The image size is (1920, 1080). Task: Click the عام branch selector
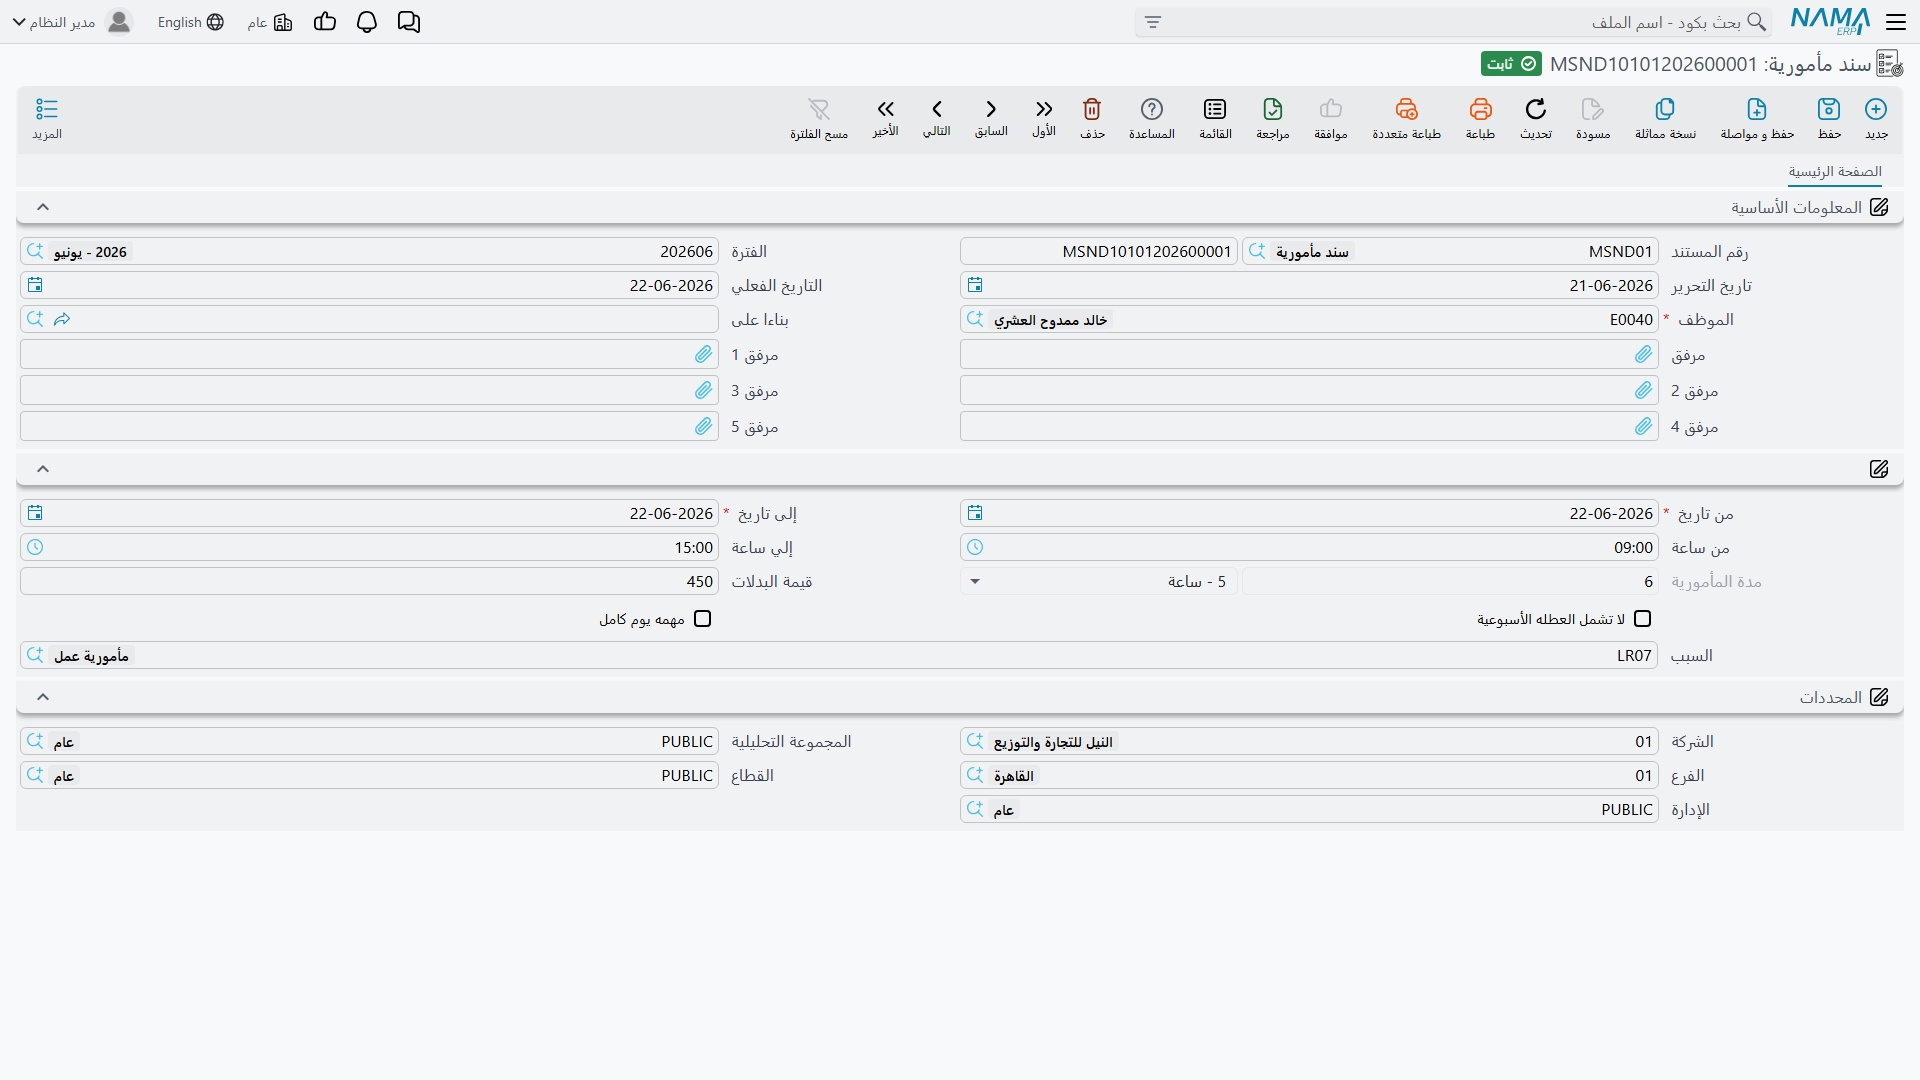click(x=269, y=22)
